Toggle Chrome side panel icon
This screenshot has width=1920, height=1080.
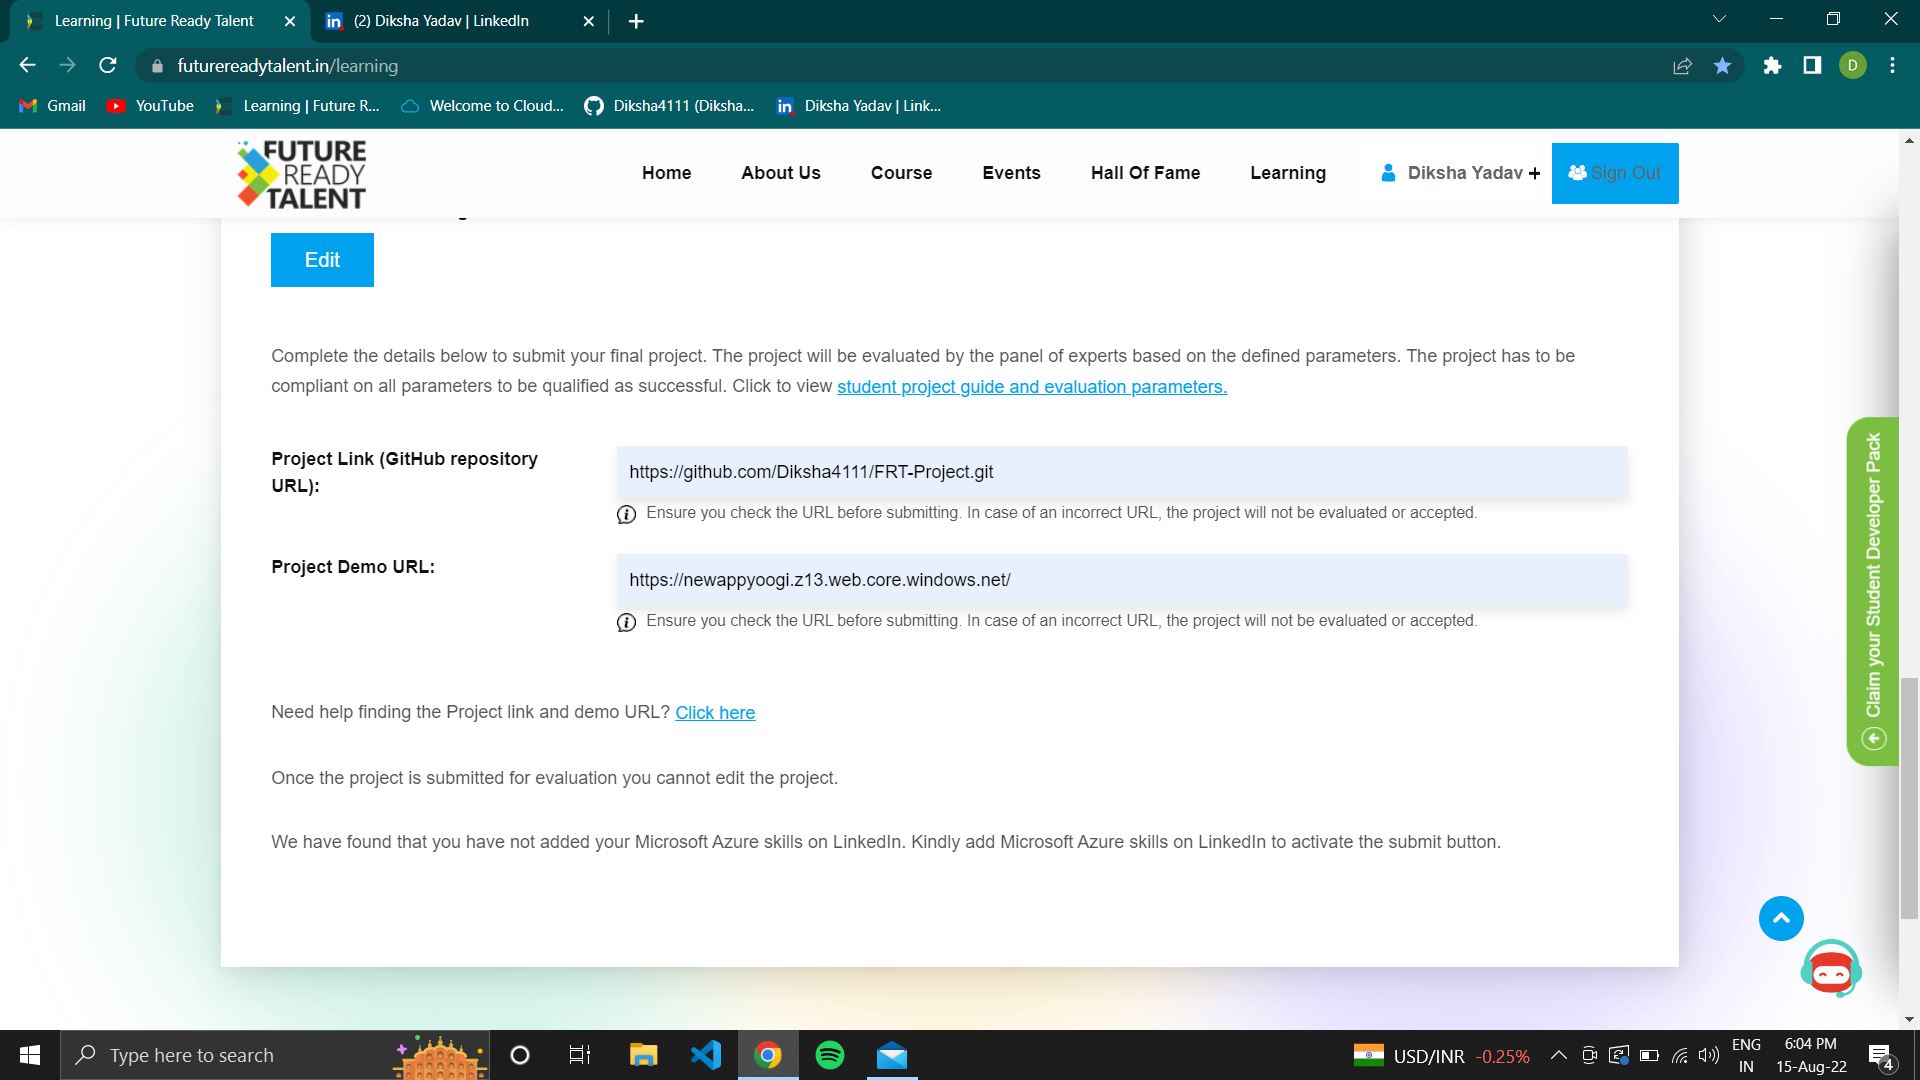(x=1812, y=66)
